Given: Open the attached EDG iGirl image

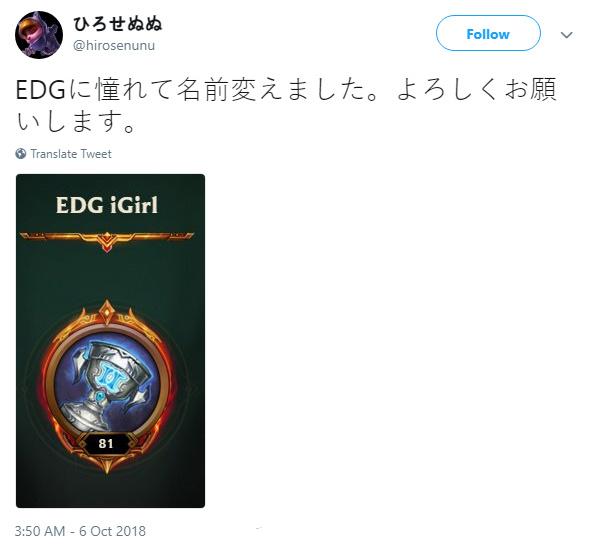Looking at the screenshot, I should pos(110,341).
